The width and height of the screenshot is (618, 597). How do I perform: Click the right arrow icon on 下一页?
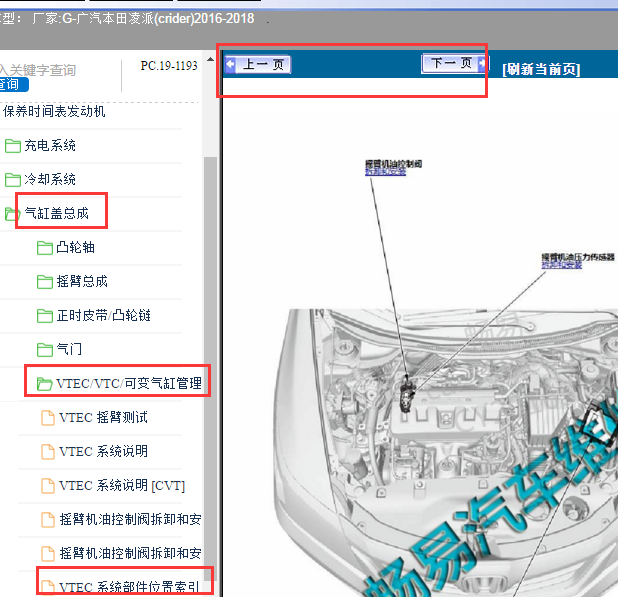pos(482,63)
